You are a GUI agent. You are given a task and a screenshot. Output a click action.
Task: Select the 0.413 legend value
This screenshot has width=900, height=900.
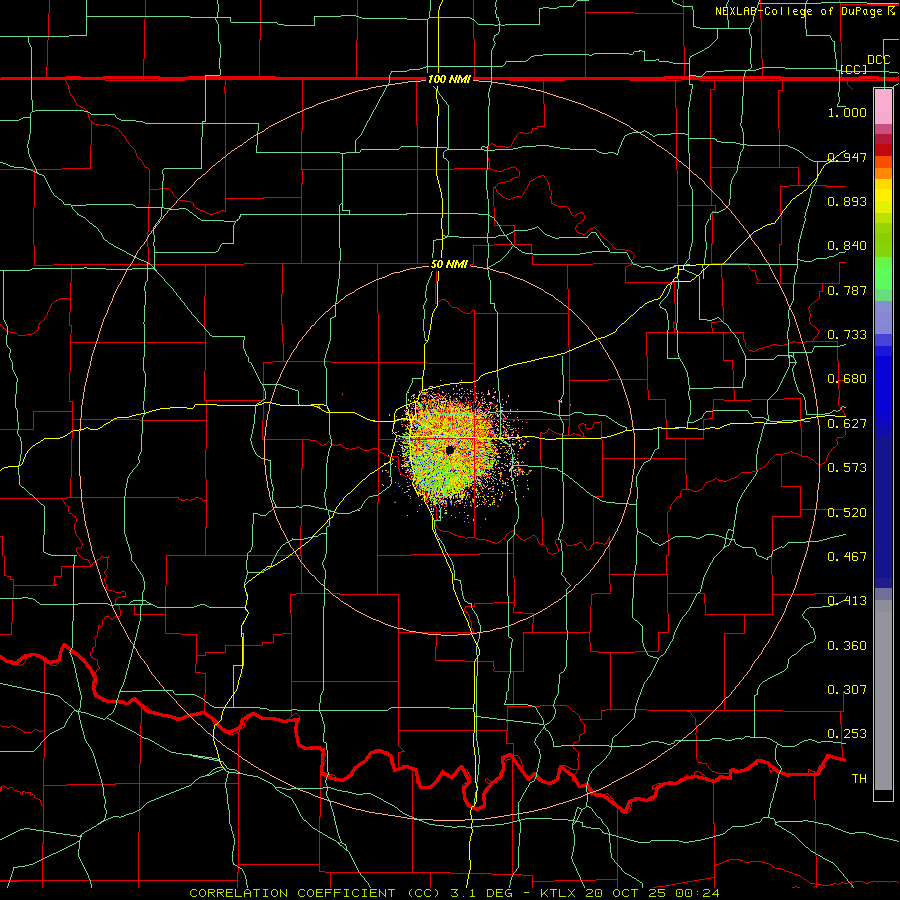point(847,601)
